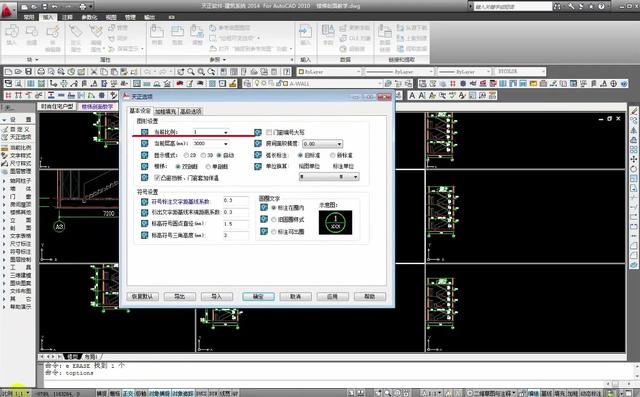Select the Zoom Realtime magnifier icon
Screen dimensions: 640x397
191,72
